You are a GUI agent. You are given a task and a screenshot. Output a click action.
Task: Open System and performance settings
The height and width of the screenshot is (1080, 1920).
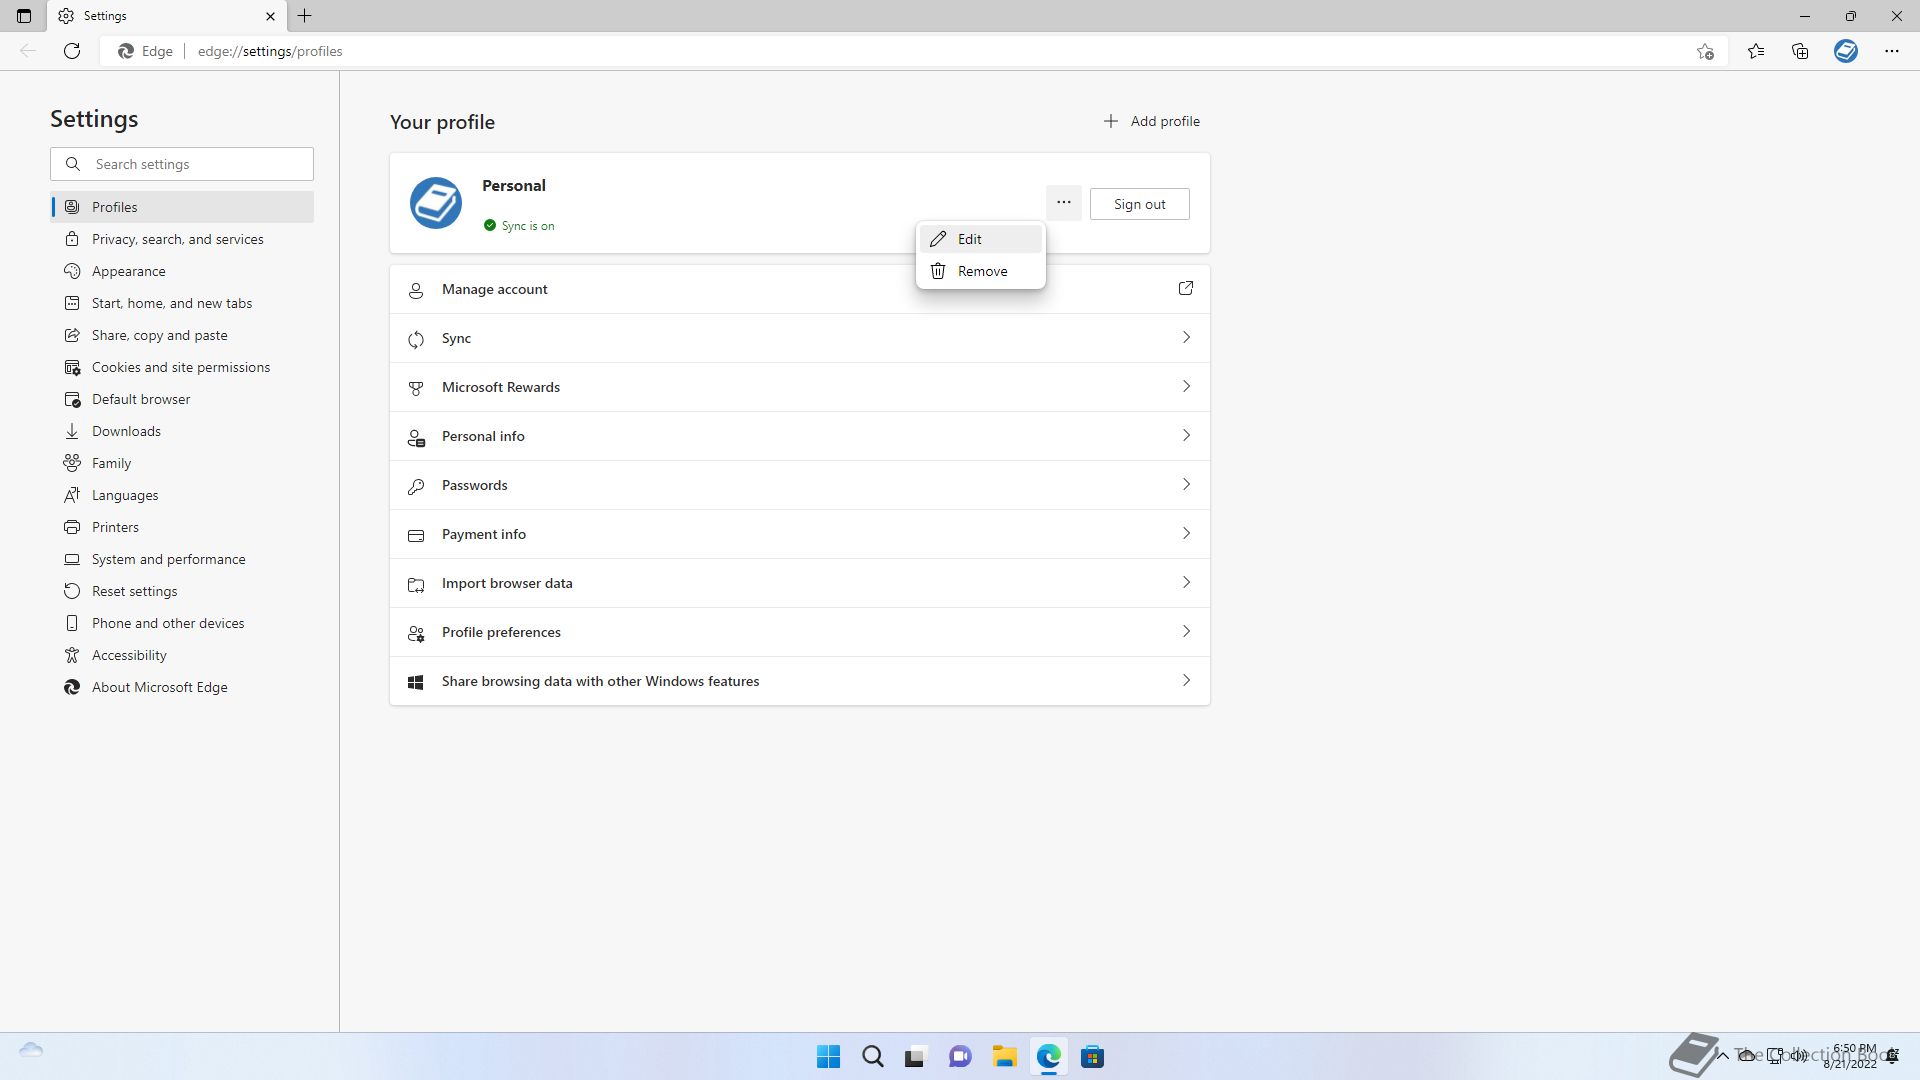[182, 559]
